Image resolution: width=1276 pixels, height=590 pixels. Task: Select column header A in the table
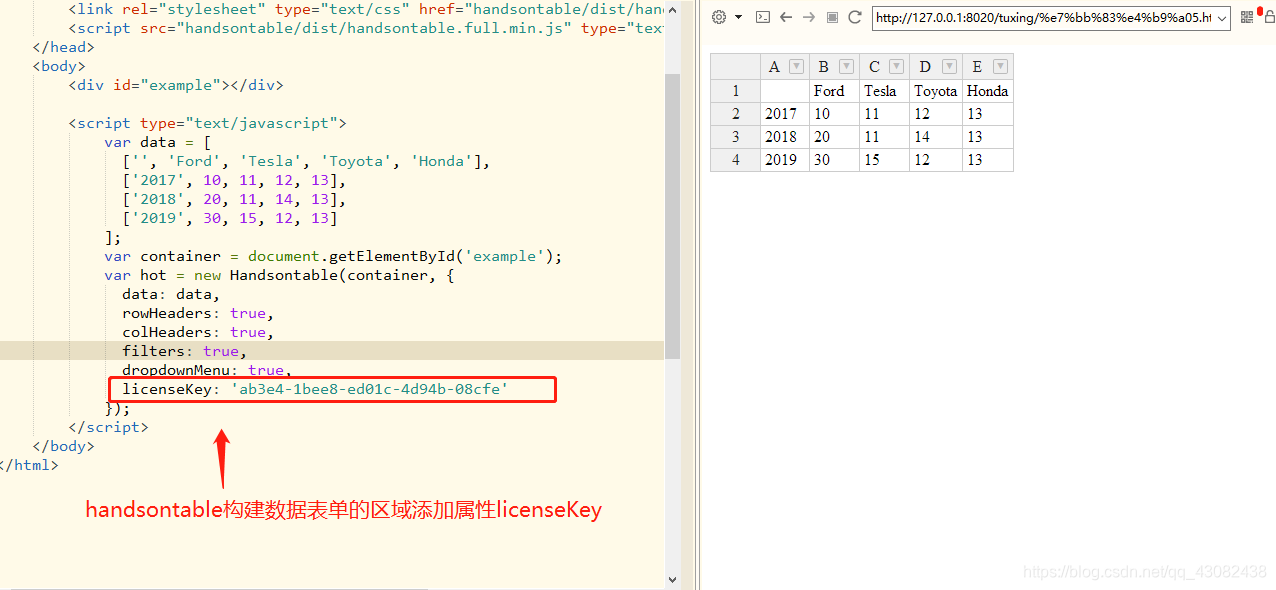(x=774, y=67)
